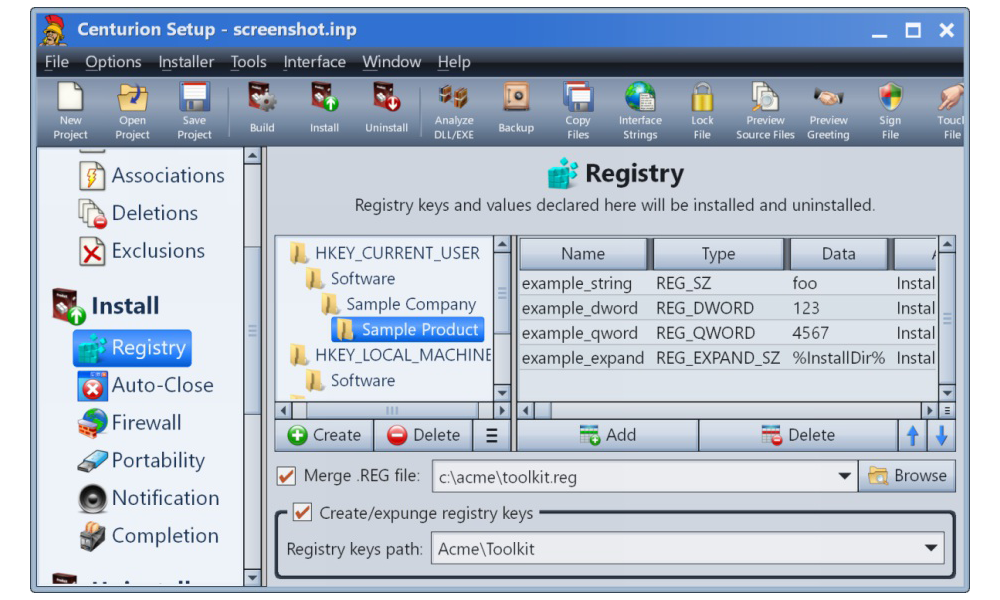Select the Sample Company registry key
Viewport: 1000px width, 600px height.
tap(410, 304)
